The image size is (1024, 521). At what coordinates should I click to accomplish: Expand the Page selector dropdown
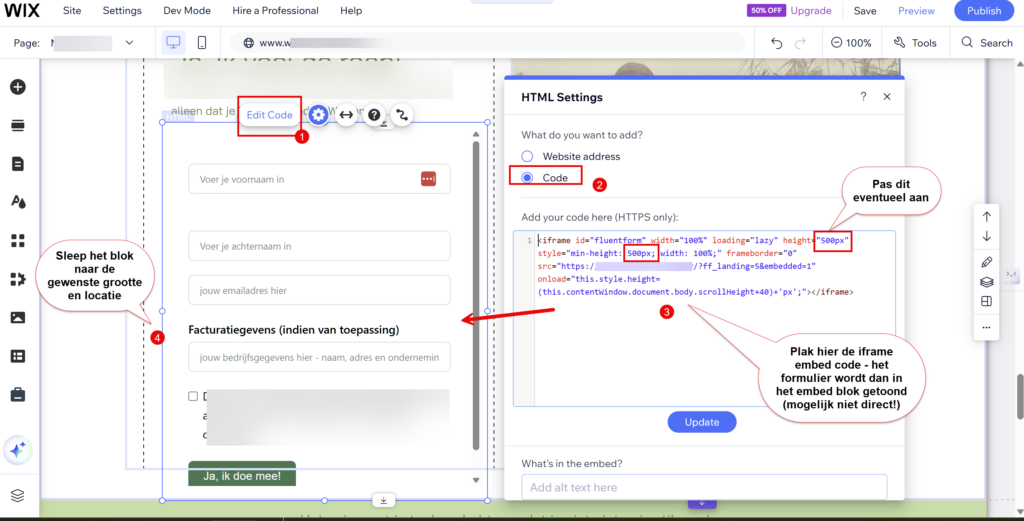point(129,43)
